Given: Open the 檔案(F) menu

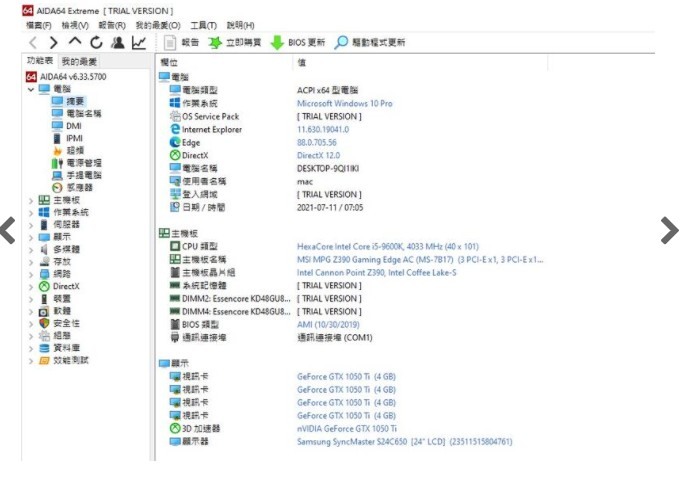Looking at the screenshot, I should pos(38,25).
